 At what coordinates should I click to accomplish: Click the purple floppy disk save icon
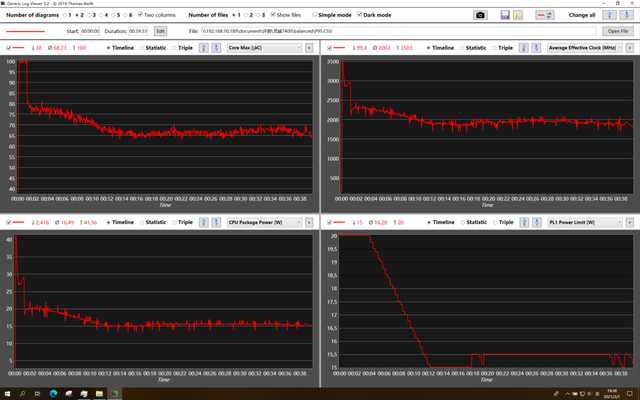505,15
